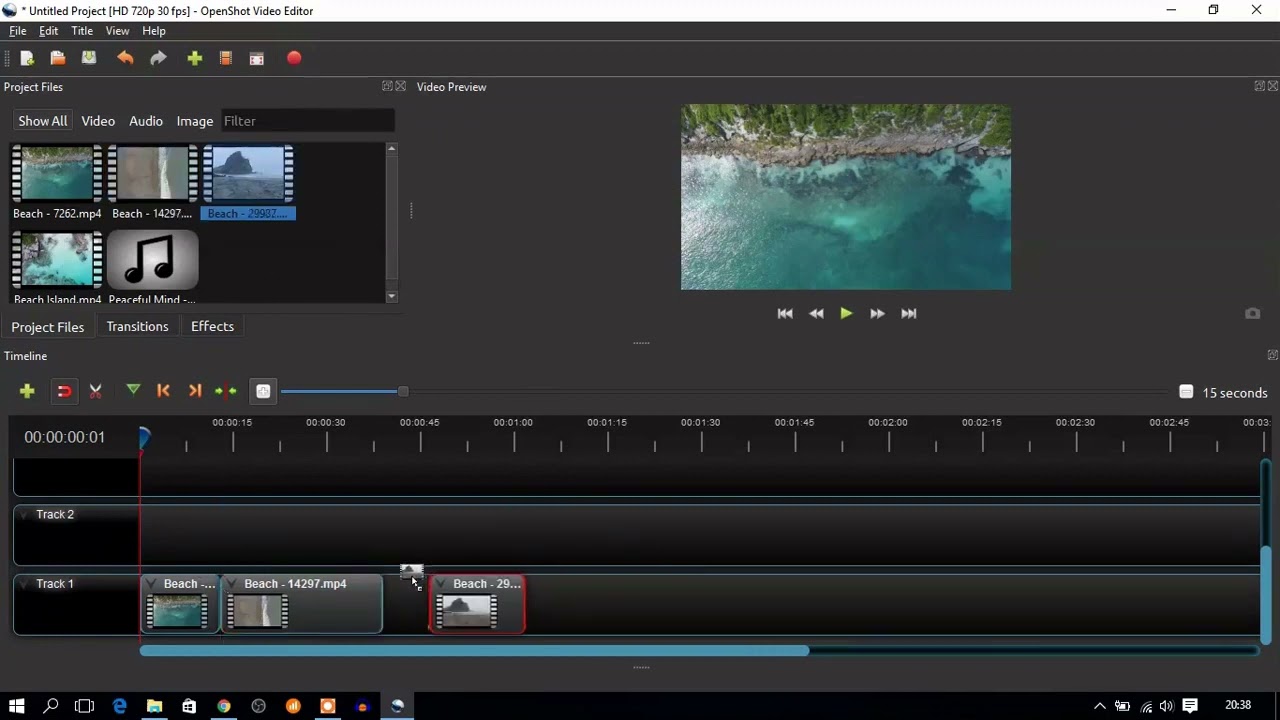Click the project files Filter text field
Image resolution: width=1280 pixels, height=720 pixels.
308,121
